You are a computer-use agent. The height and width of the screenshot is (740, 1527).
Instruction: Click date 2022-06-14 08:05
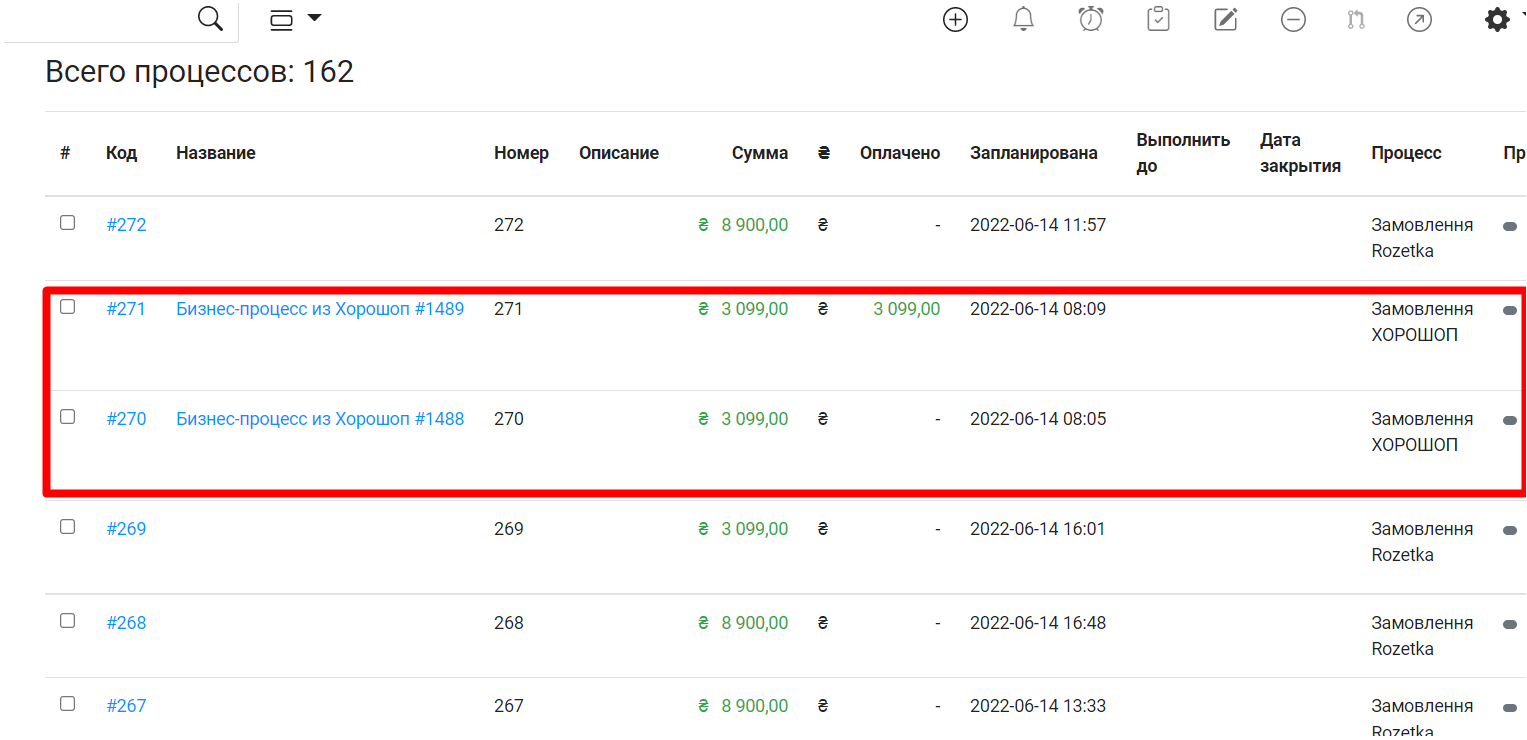[1038, 419]
